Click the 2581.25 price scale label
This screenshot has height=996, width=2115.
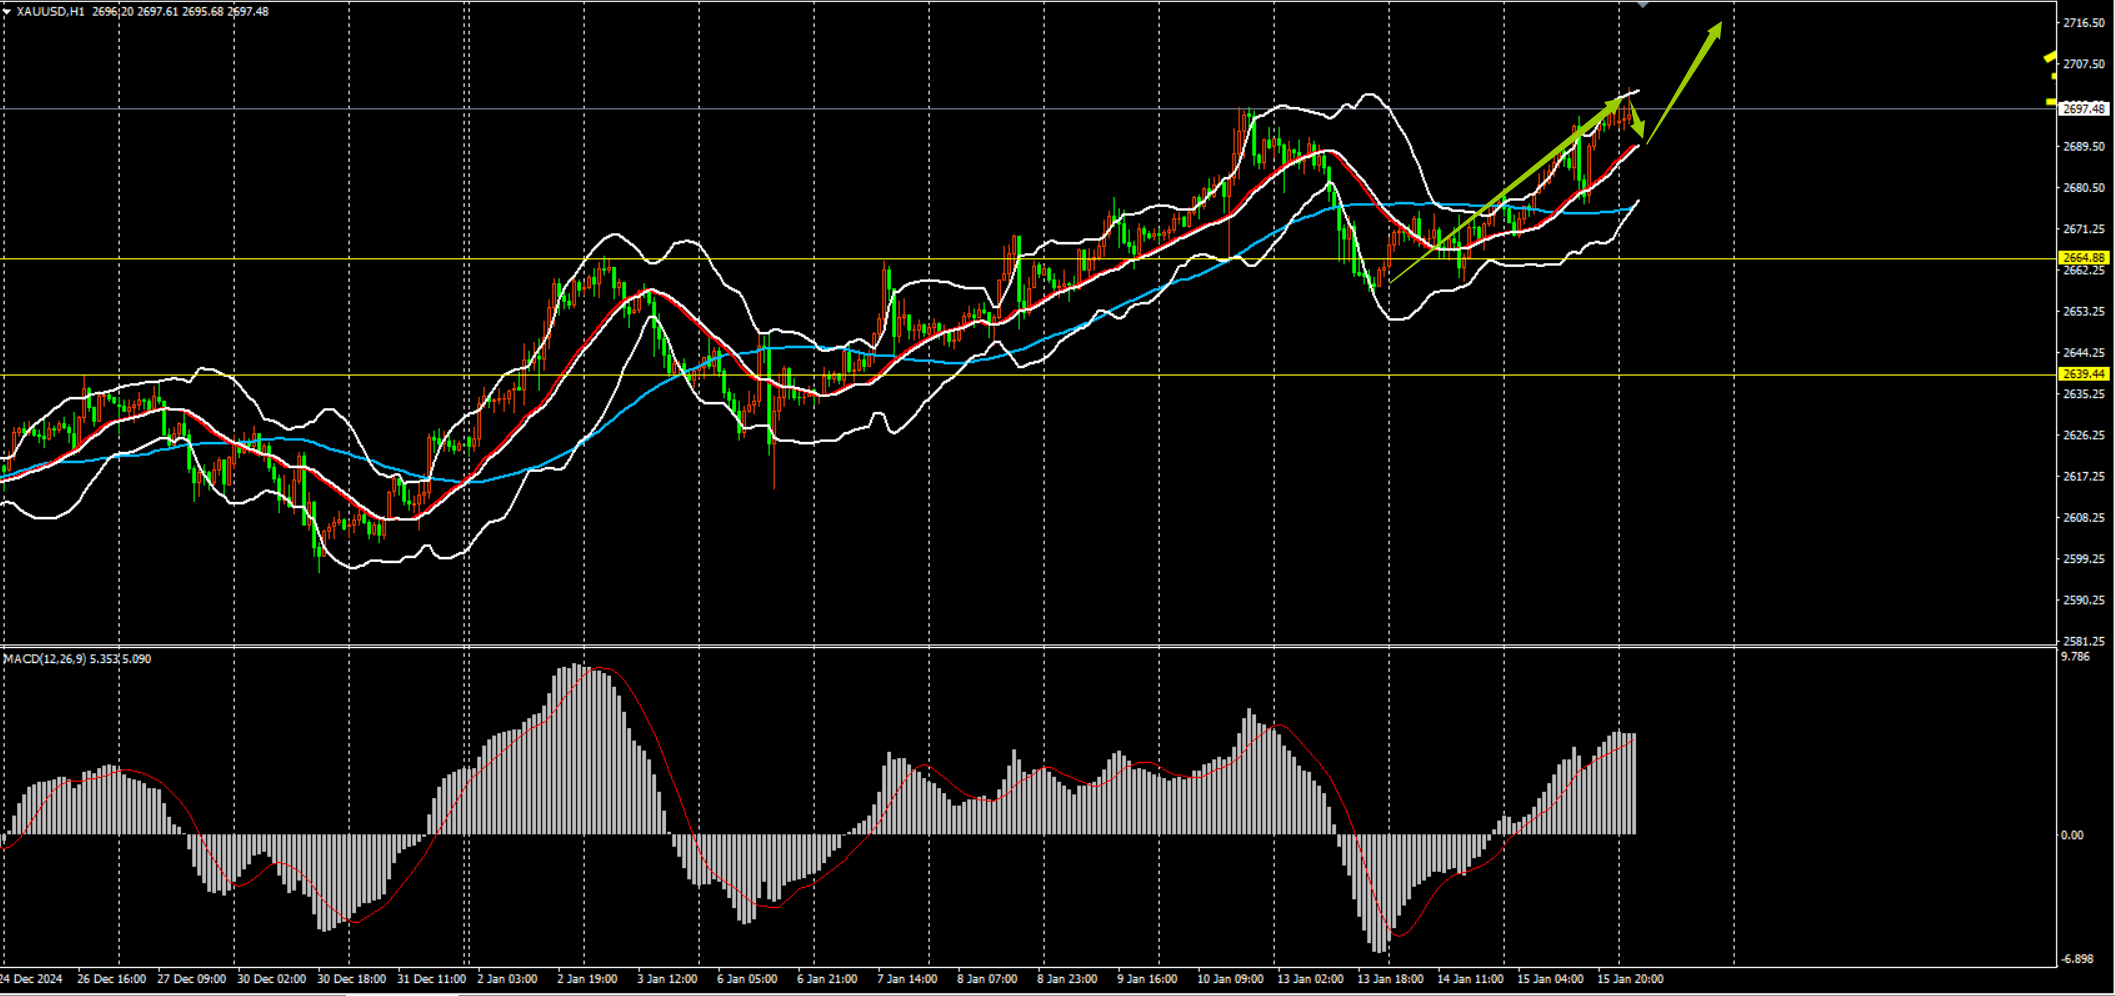(2084, 642)
